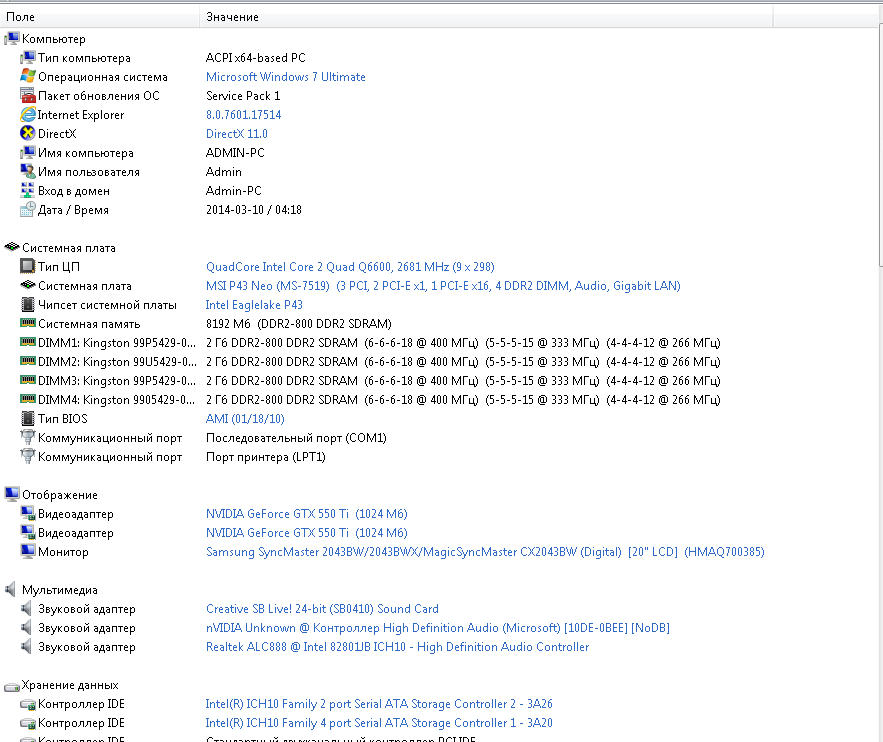Select the Чипсет системной платы chip icon

(x=28, y=305)
